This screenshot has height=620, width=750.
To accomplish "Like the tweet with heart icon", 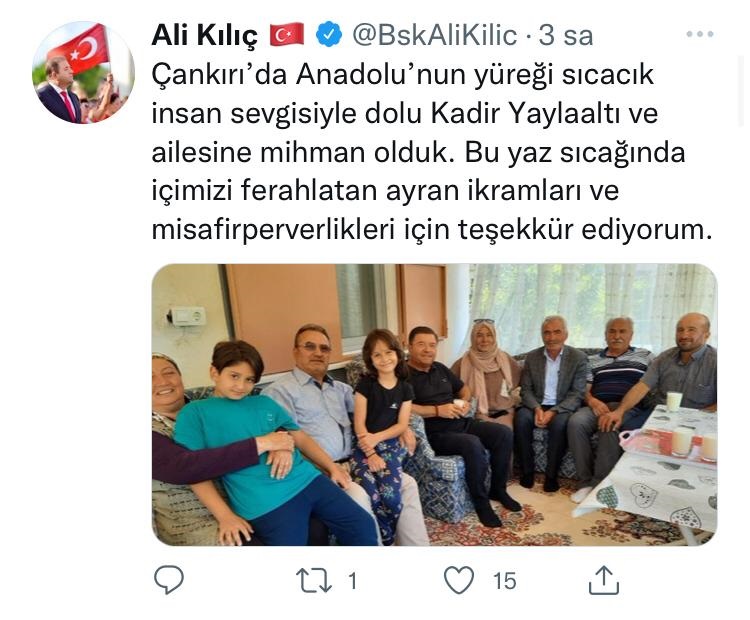I will (459, 580).
